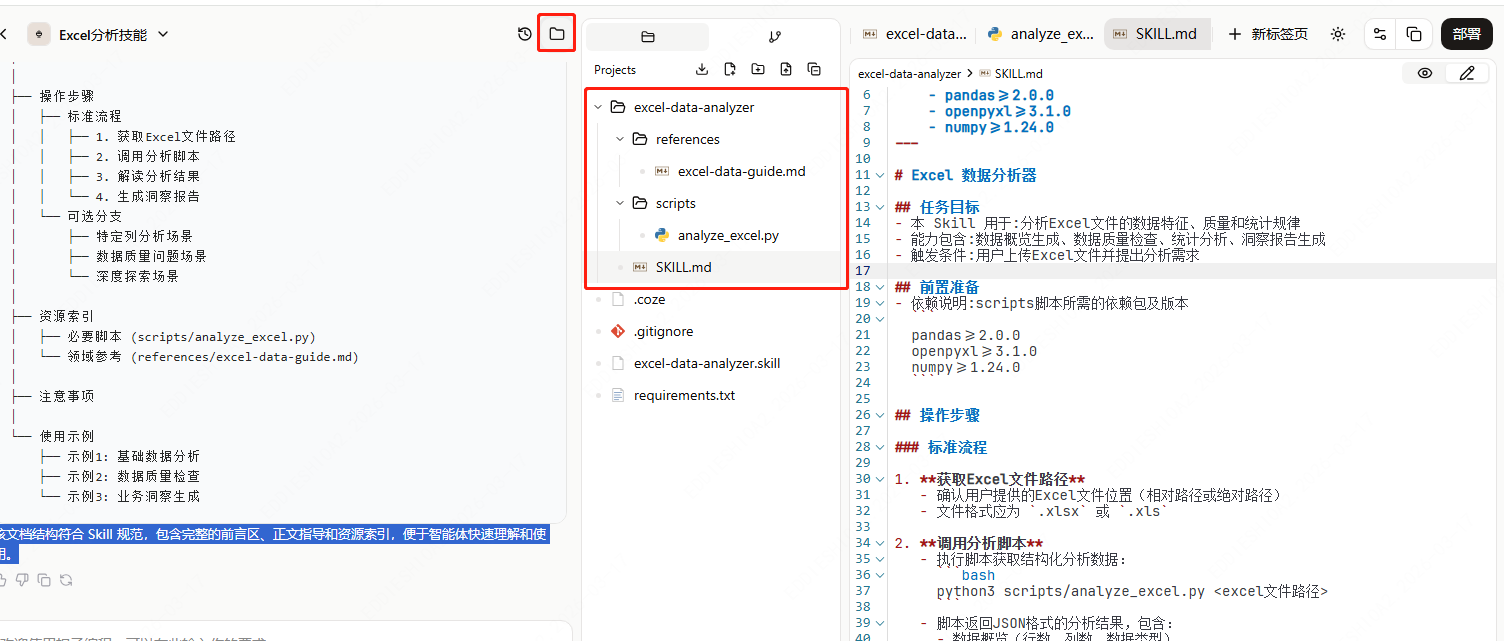Switch to preview mode eye icon
The image size is (1504, 641).
(x=1425, y=73)
